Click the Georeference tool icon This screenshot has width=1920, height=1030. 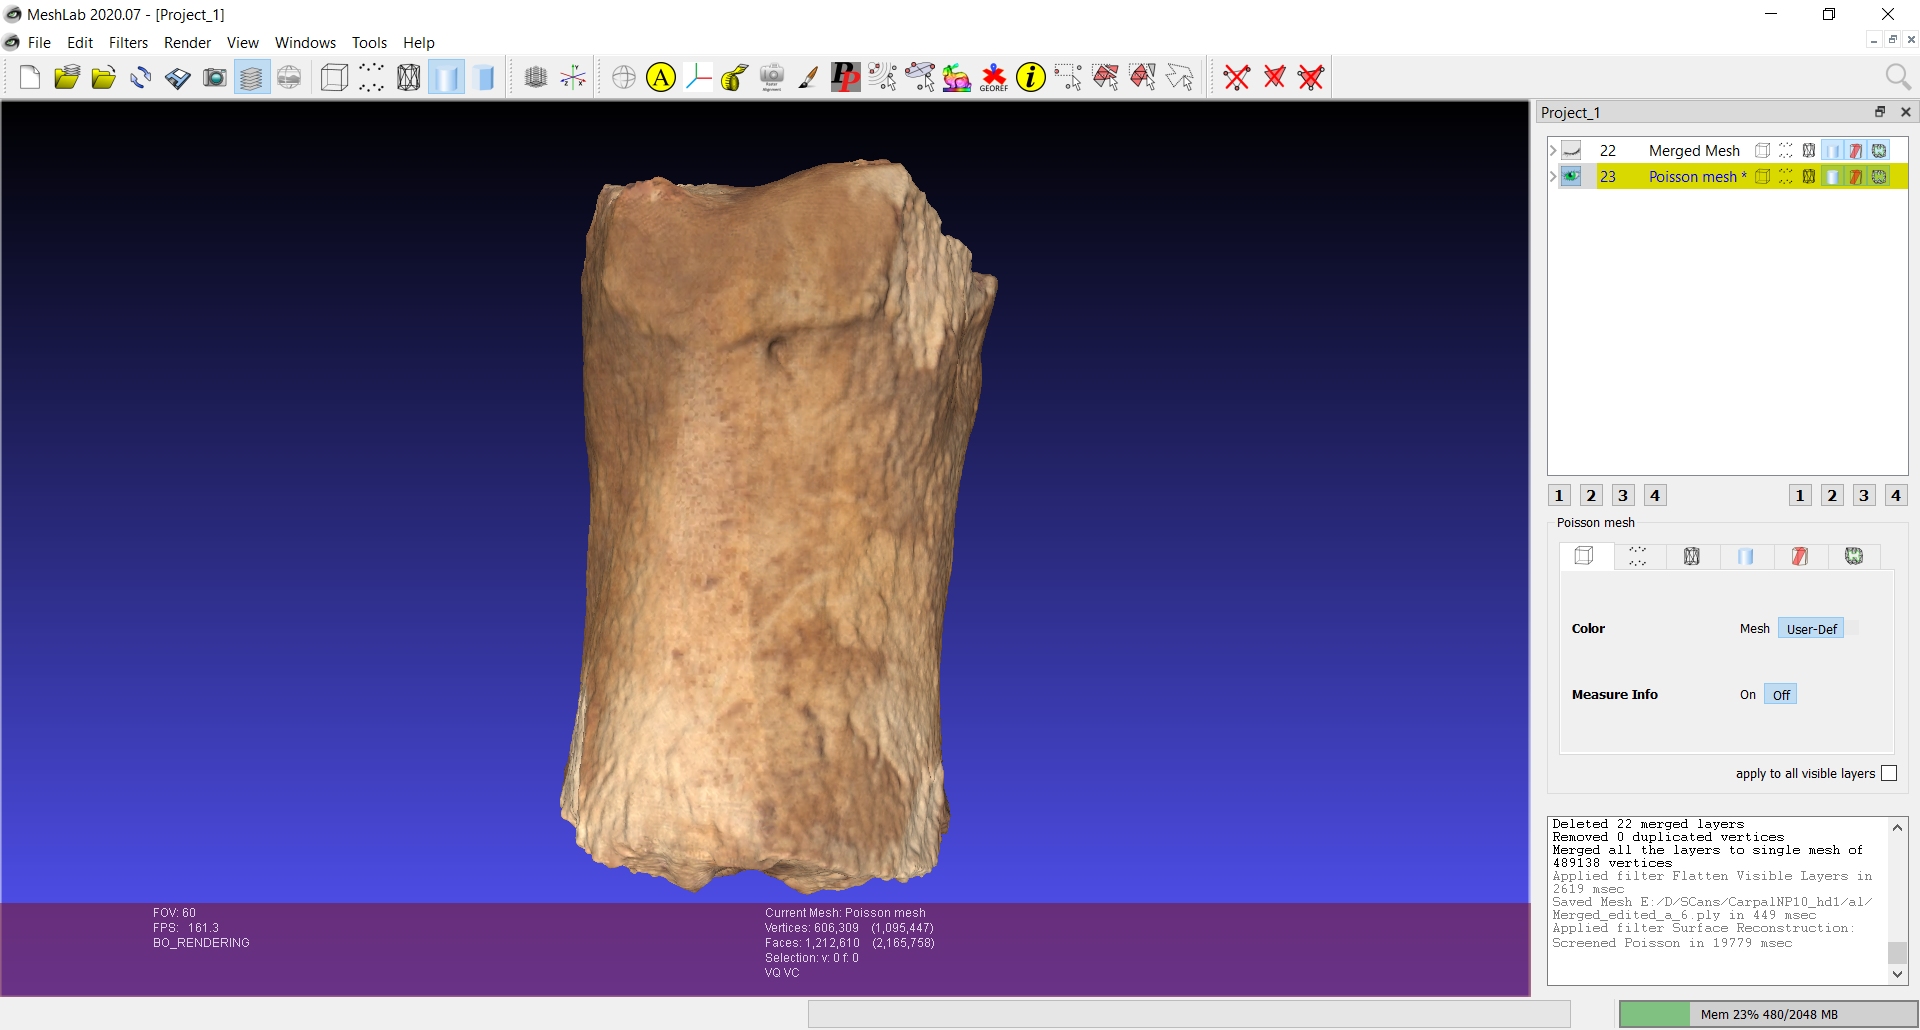point(993,77)
